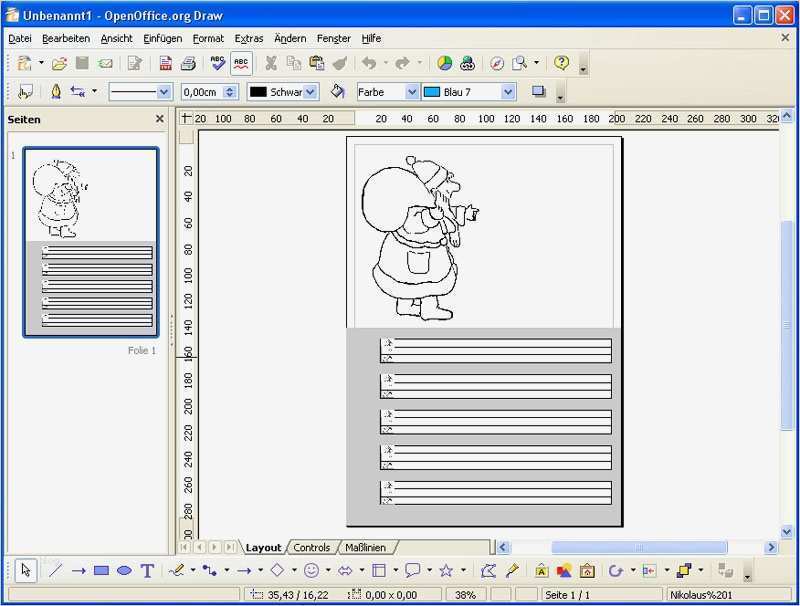800x606 pixels.
Task: Open the Blau 7 color dropdown
Action: pos(505,91)
